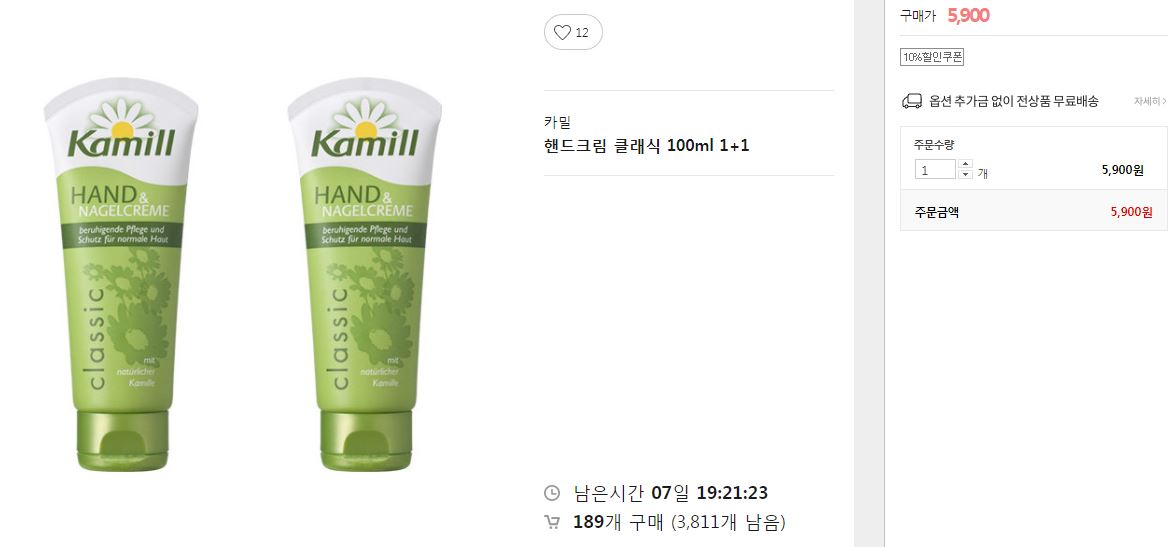Click the 핸드크림 클래식 100ml 1+1 title
Screen dimensions: 1176x547
[646, 146]
